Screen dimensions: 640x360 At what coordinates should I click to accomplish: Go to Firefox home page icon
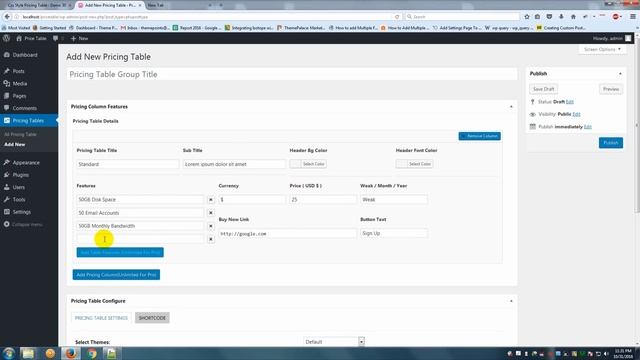click(573, 17)
